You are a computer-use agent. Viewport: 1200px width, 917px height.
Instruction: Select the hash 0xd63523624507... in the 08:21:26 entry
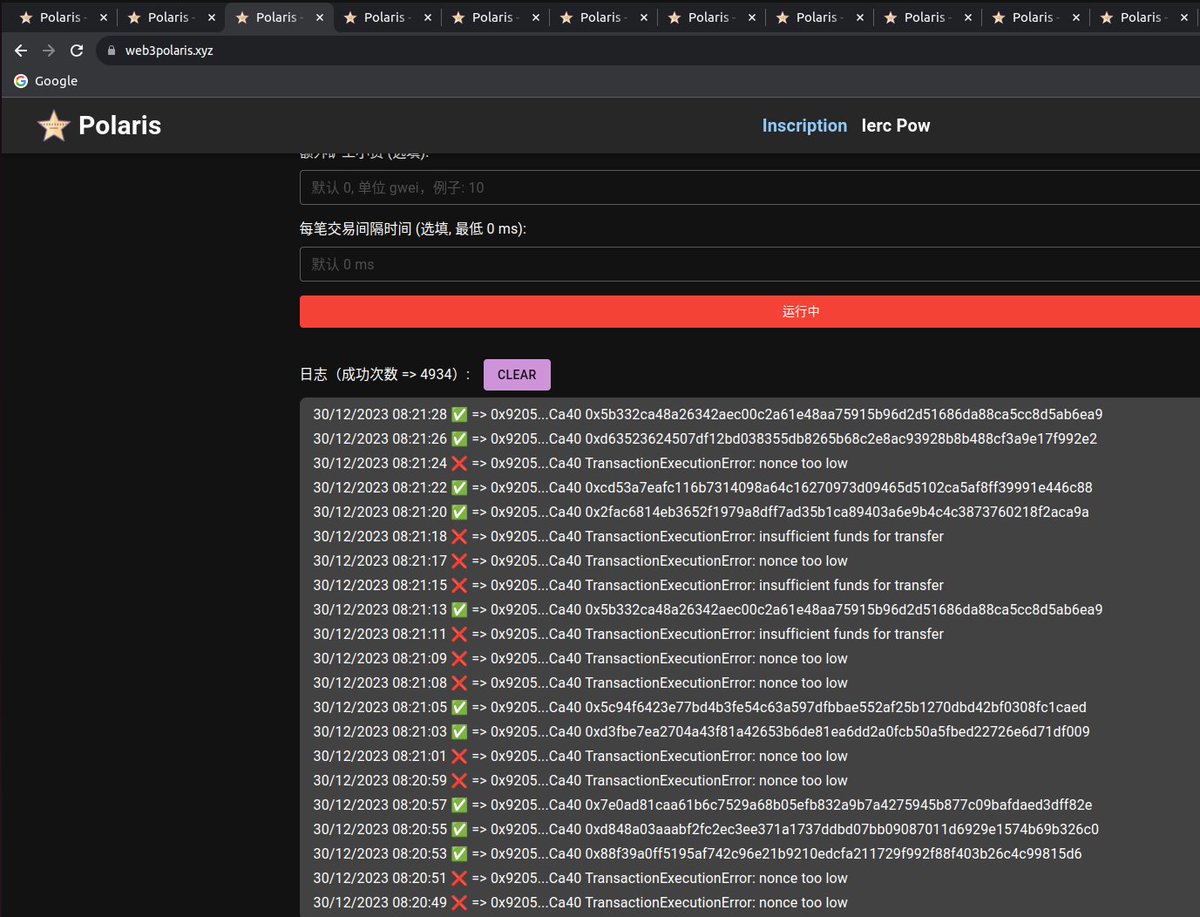point(841,439)
